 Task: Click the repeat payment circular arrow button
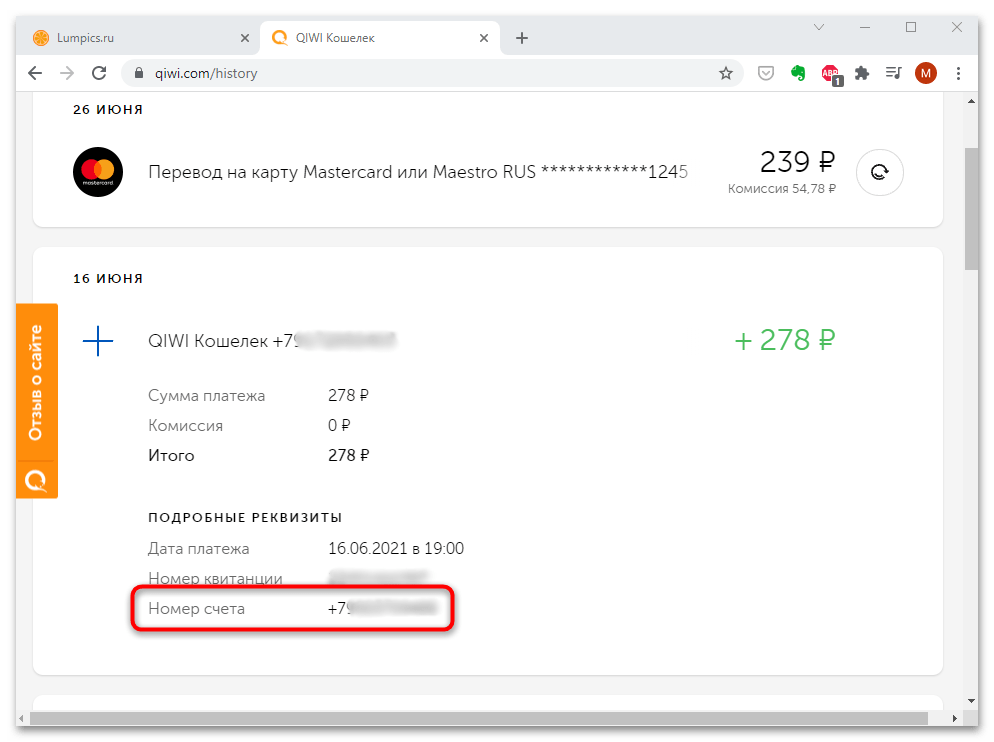click(x=880, y=172)
